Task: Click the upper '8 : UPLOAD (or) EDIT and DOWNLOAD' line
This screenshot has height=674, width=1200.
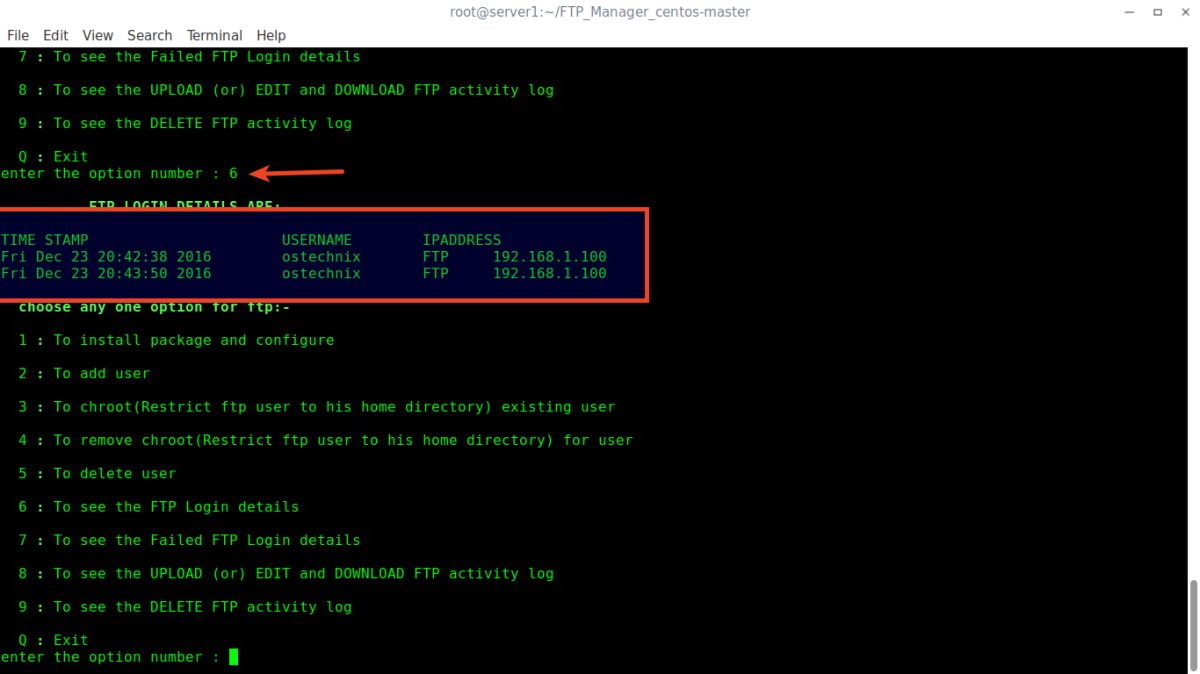Action: point(286,90)
